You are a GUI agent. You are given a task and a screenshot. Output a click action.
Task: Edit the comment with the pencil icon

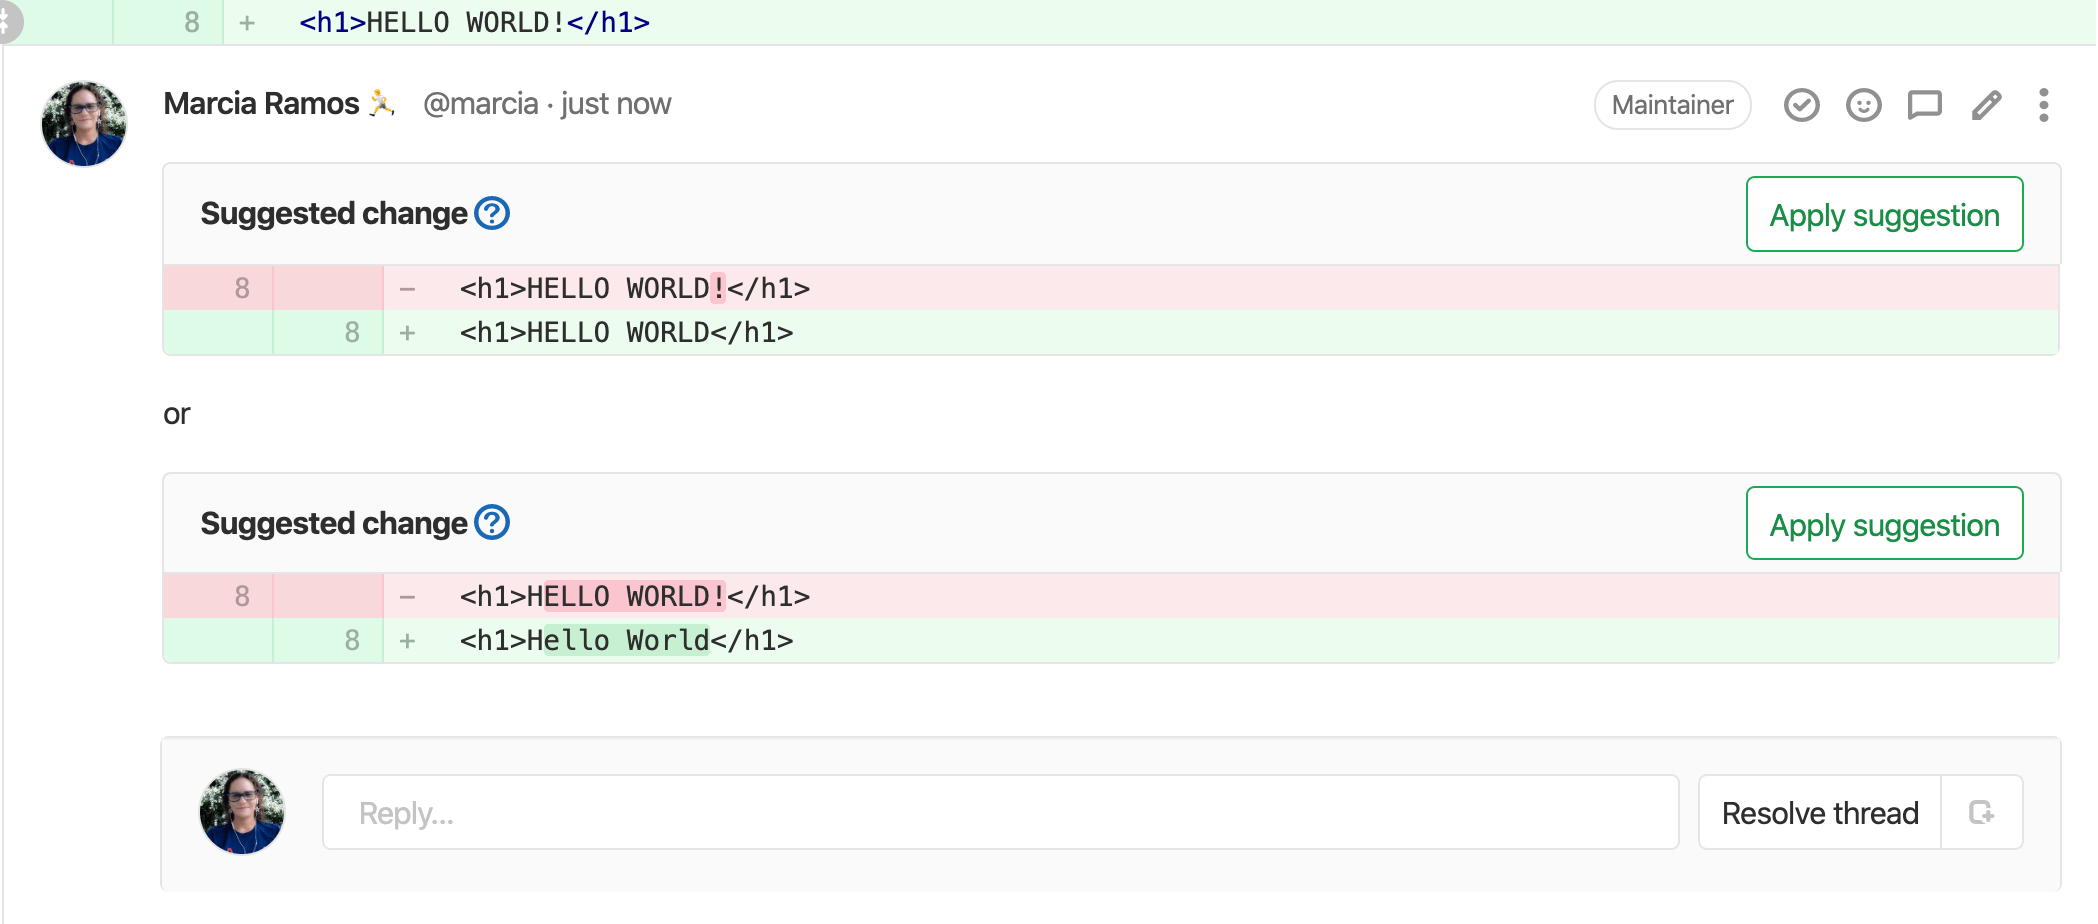tap(1986, 105)
